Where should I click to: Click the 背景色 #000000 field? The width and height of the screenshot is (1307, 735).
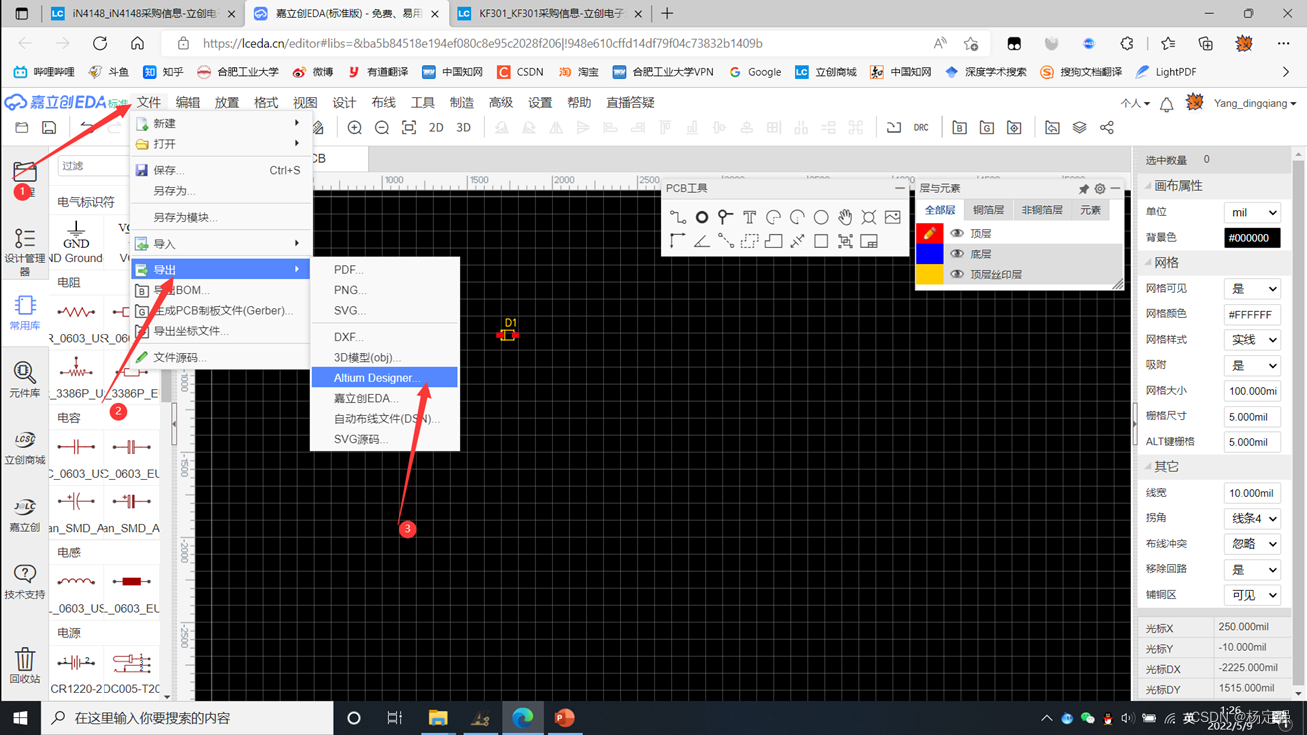[x=1252, y=238]
